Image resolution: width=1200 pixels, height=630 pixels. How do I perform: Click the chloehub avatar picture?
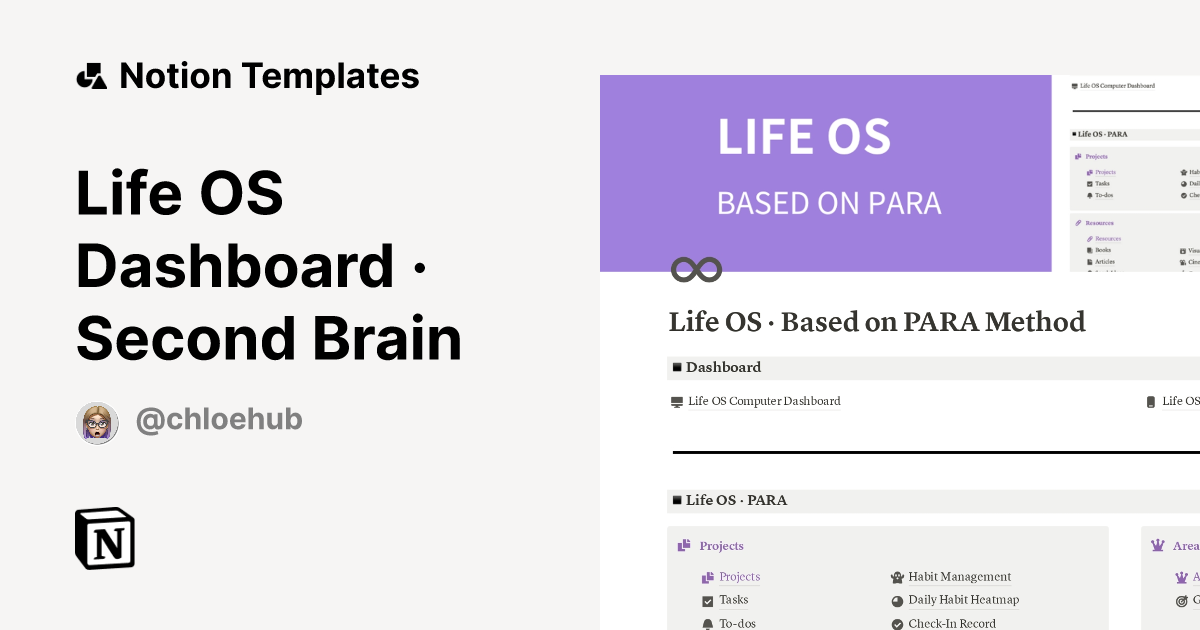tap(97, 422)
